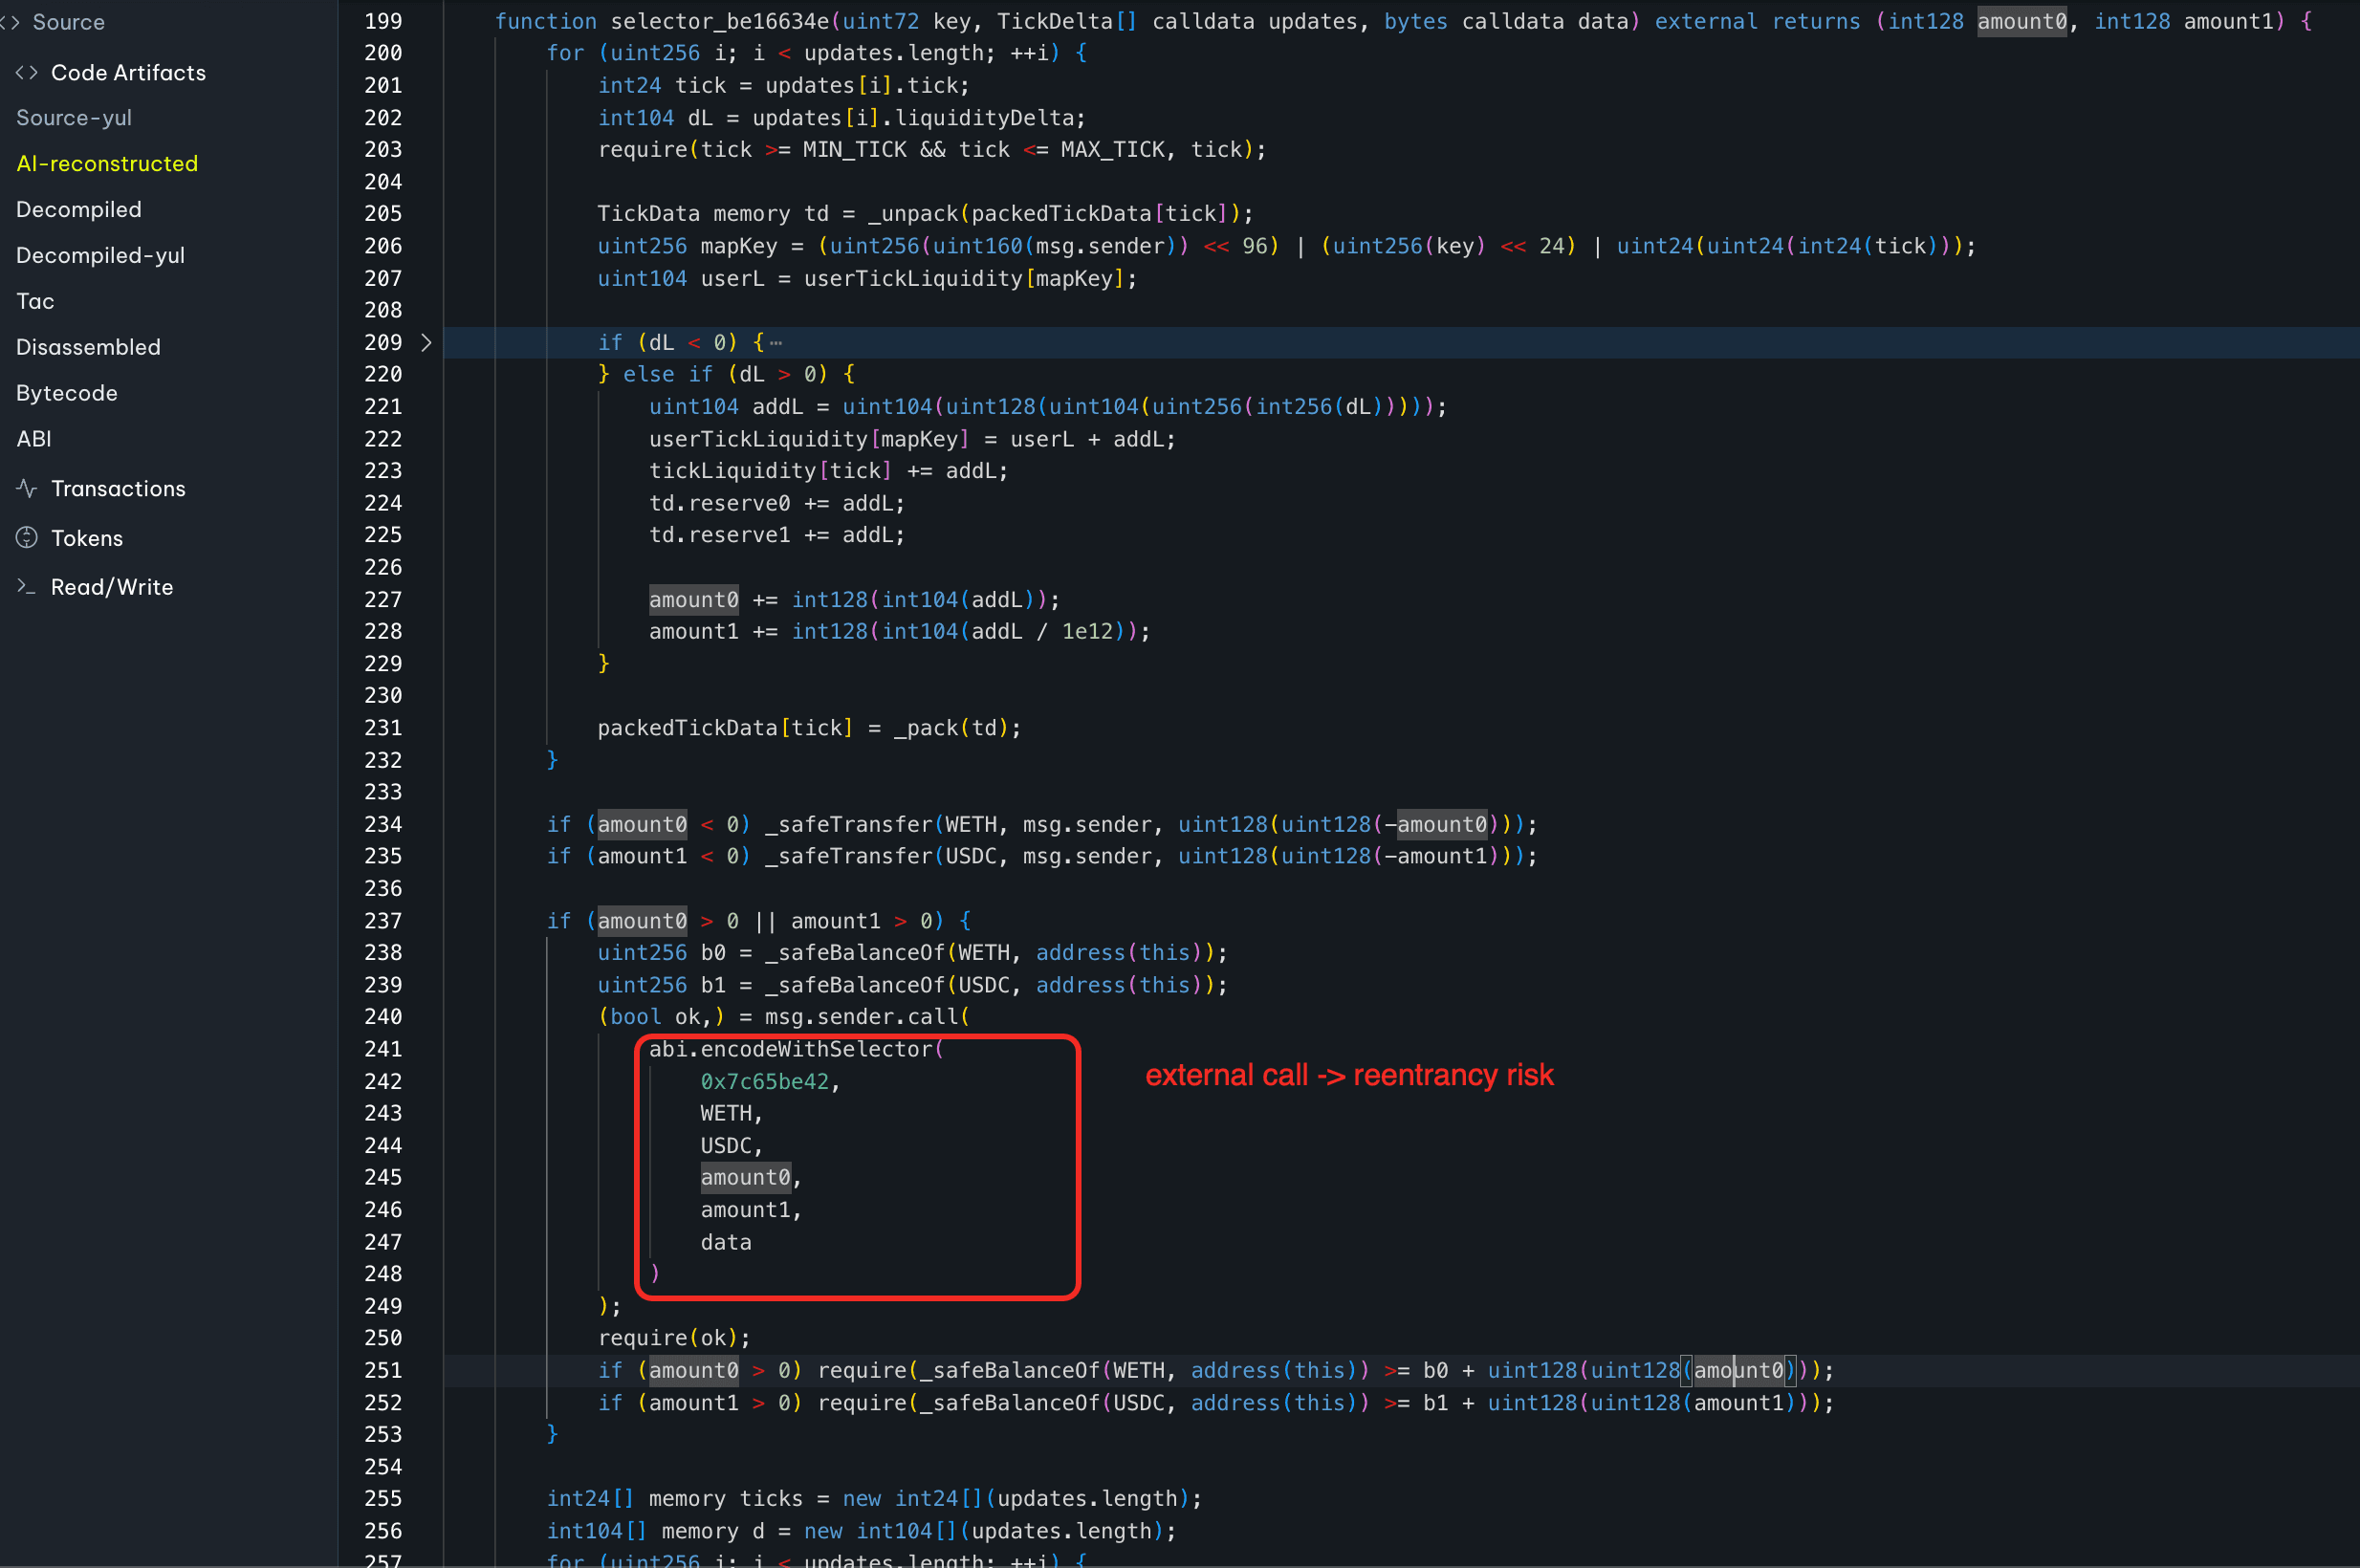The image size is (2360, 1568).
Task: Show the Tac representation
Action: 35,302
